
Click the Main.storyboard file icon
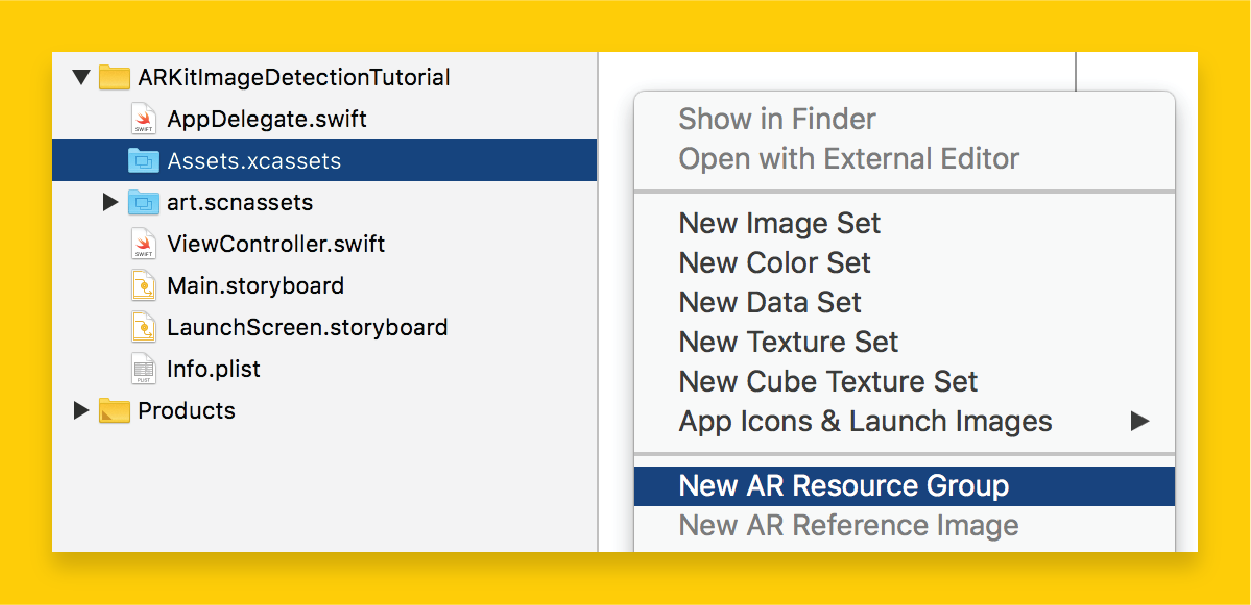click(144, 286)
